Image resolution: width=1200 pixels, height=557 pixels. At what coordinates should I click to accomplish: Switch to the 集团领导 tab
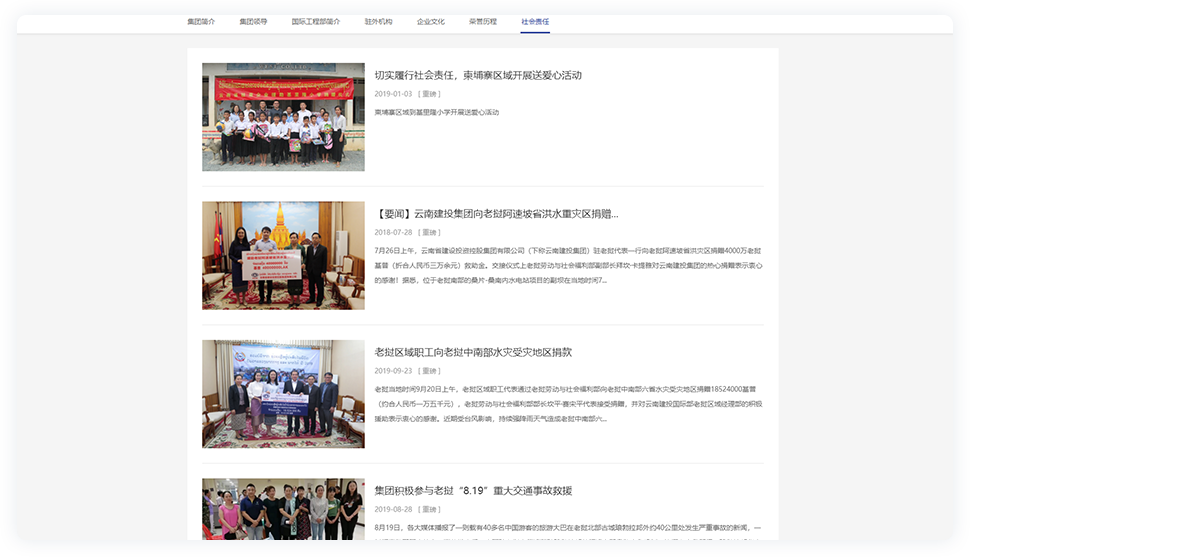(x=253, y=21)
